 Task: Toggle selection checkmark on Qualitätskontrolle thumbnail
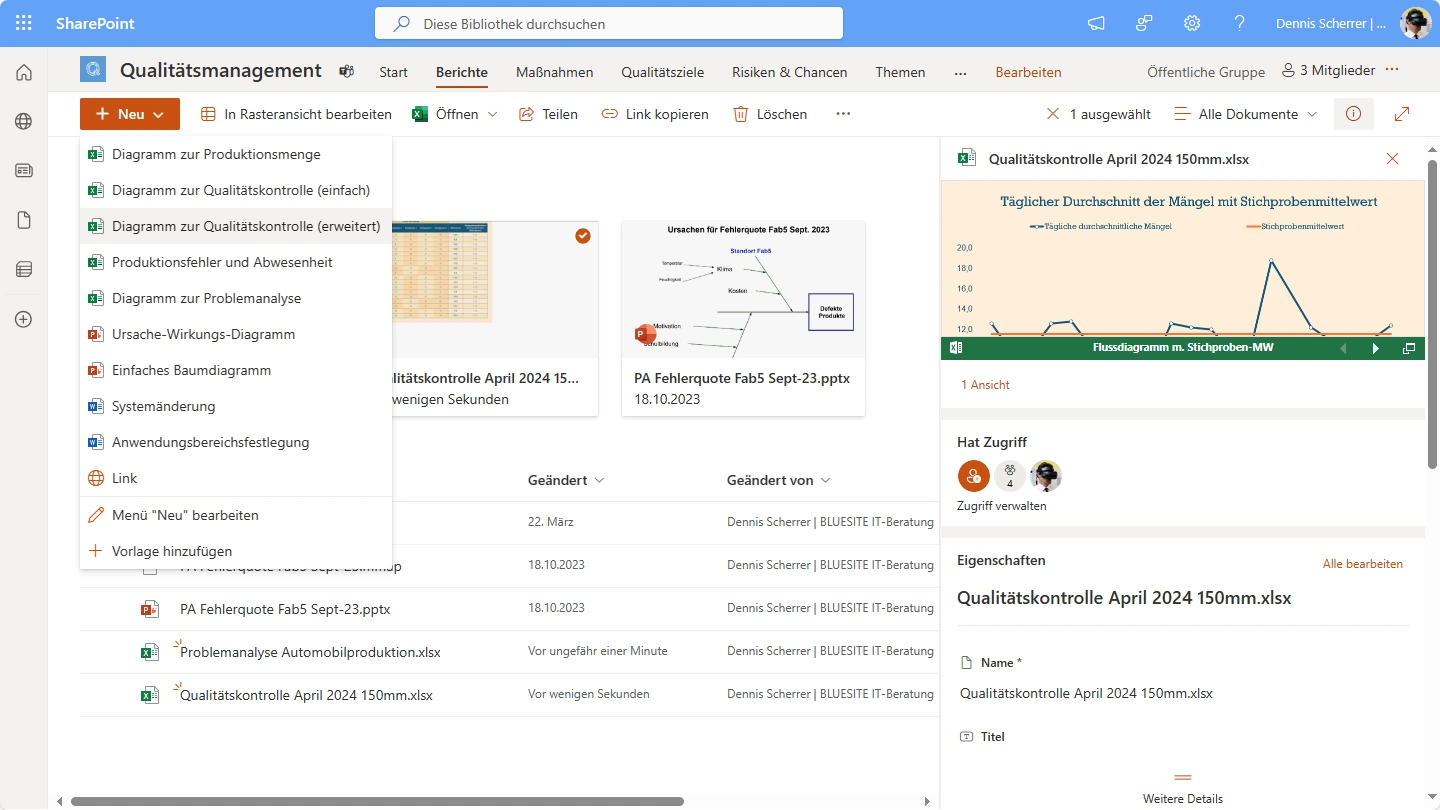583,236
